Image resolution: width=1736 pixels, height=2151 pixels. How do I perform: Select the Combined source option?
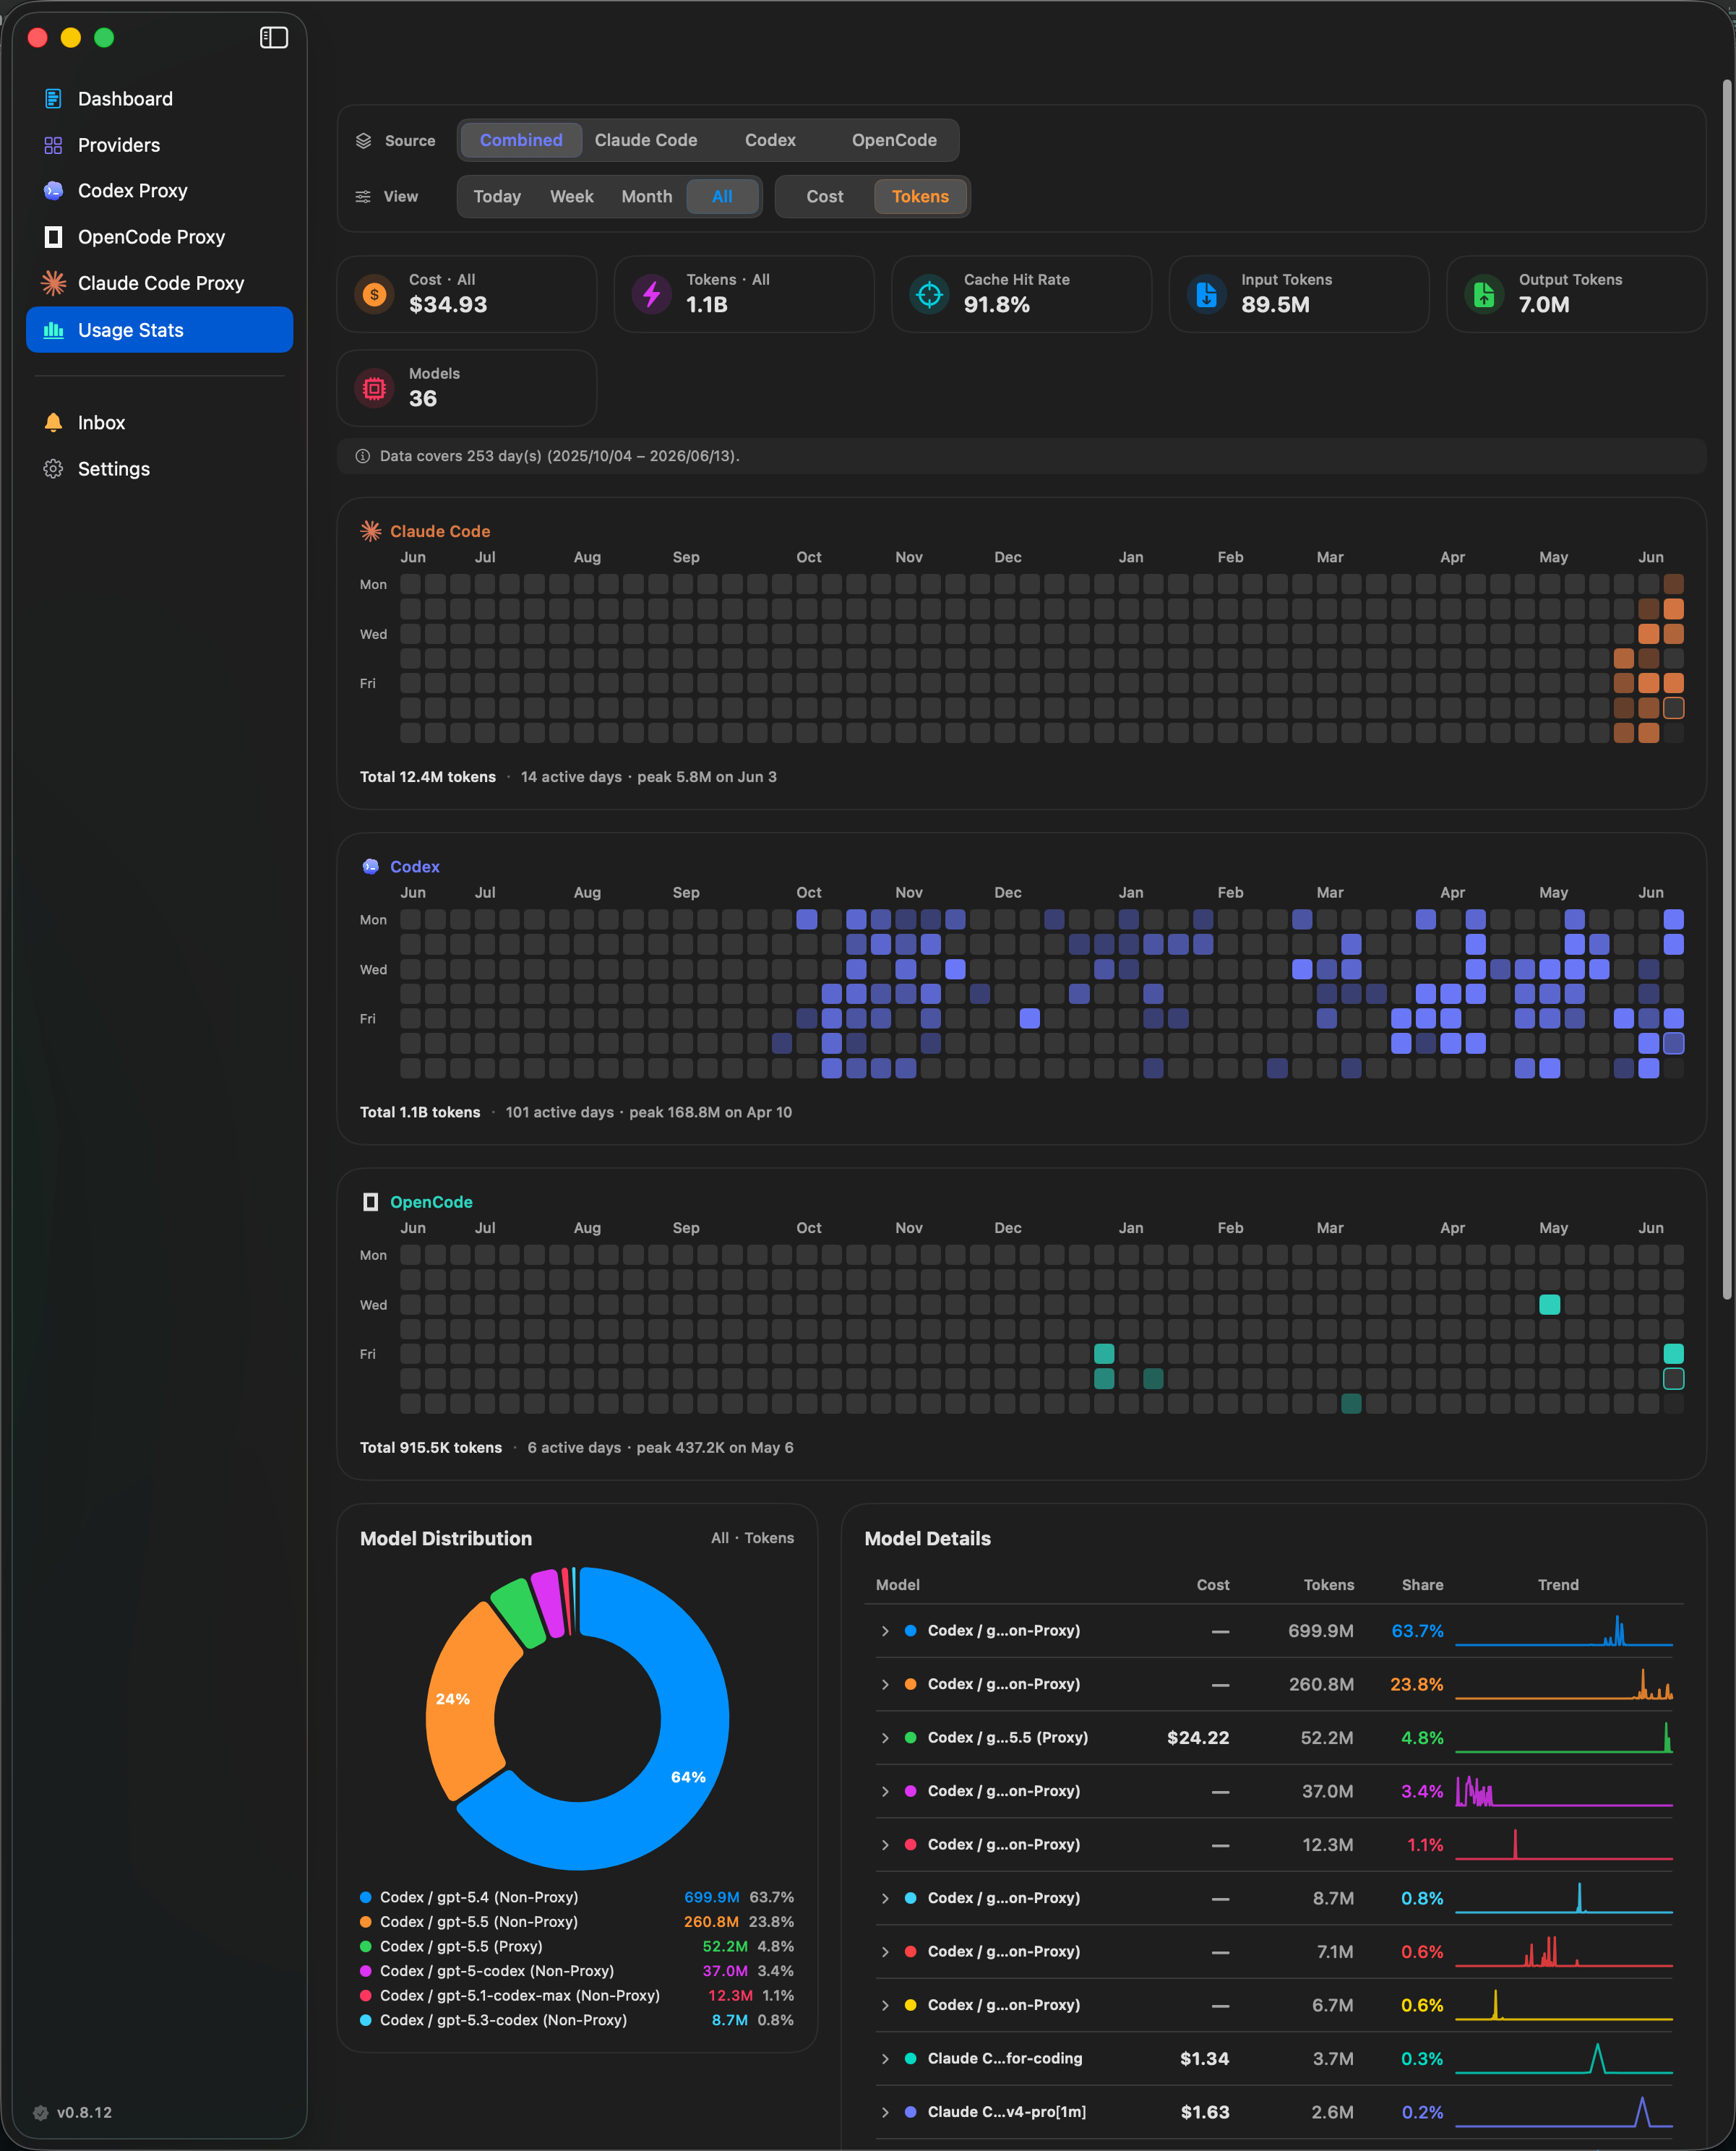click(521, 140)
